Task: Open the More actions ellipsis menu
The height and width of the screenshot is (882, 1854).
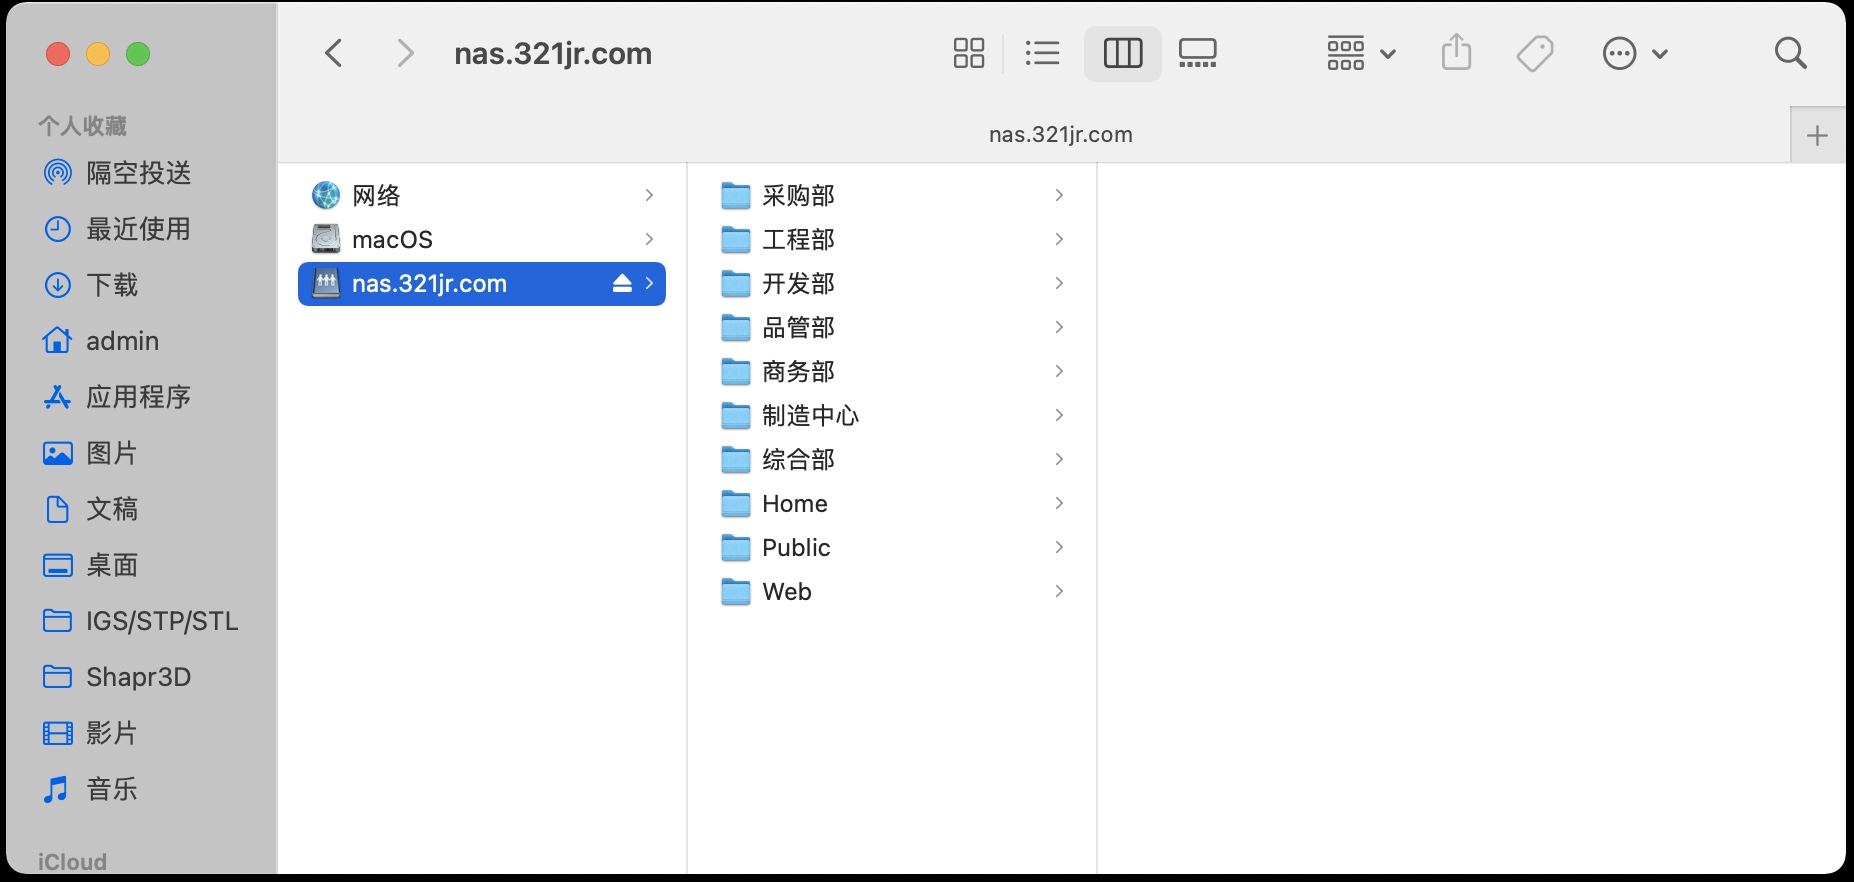Action: [1635, 53]
